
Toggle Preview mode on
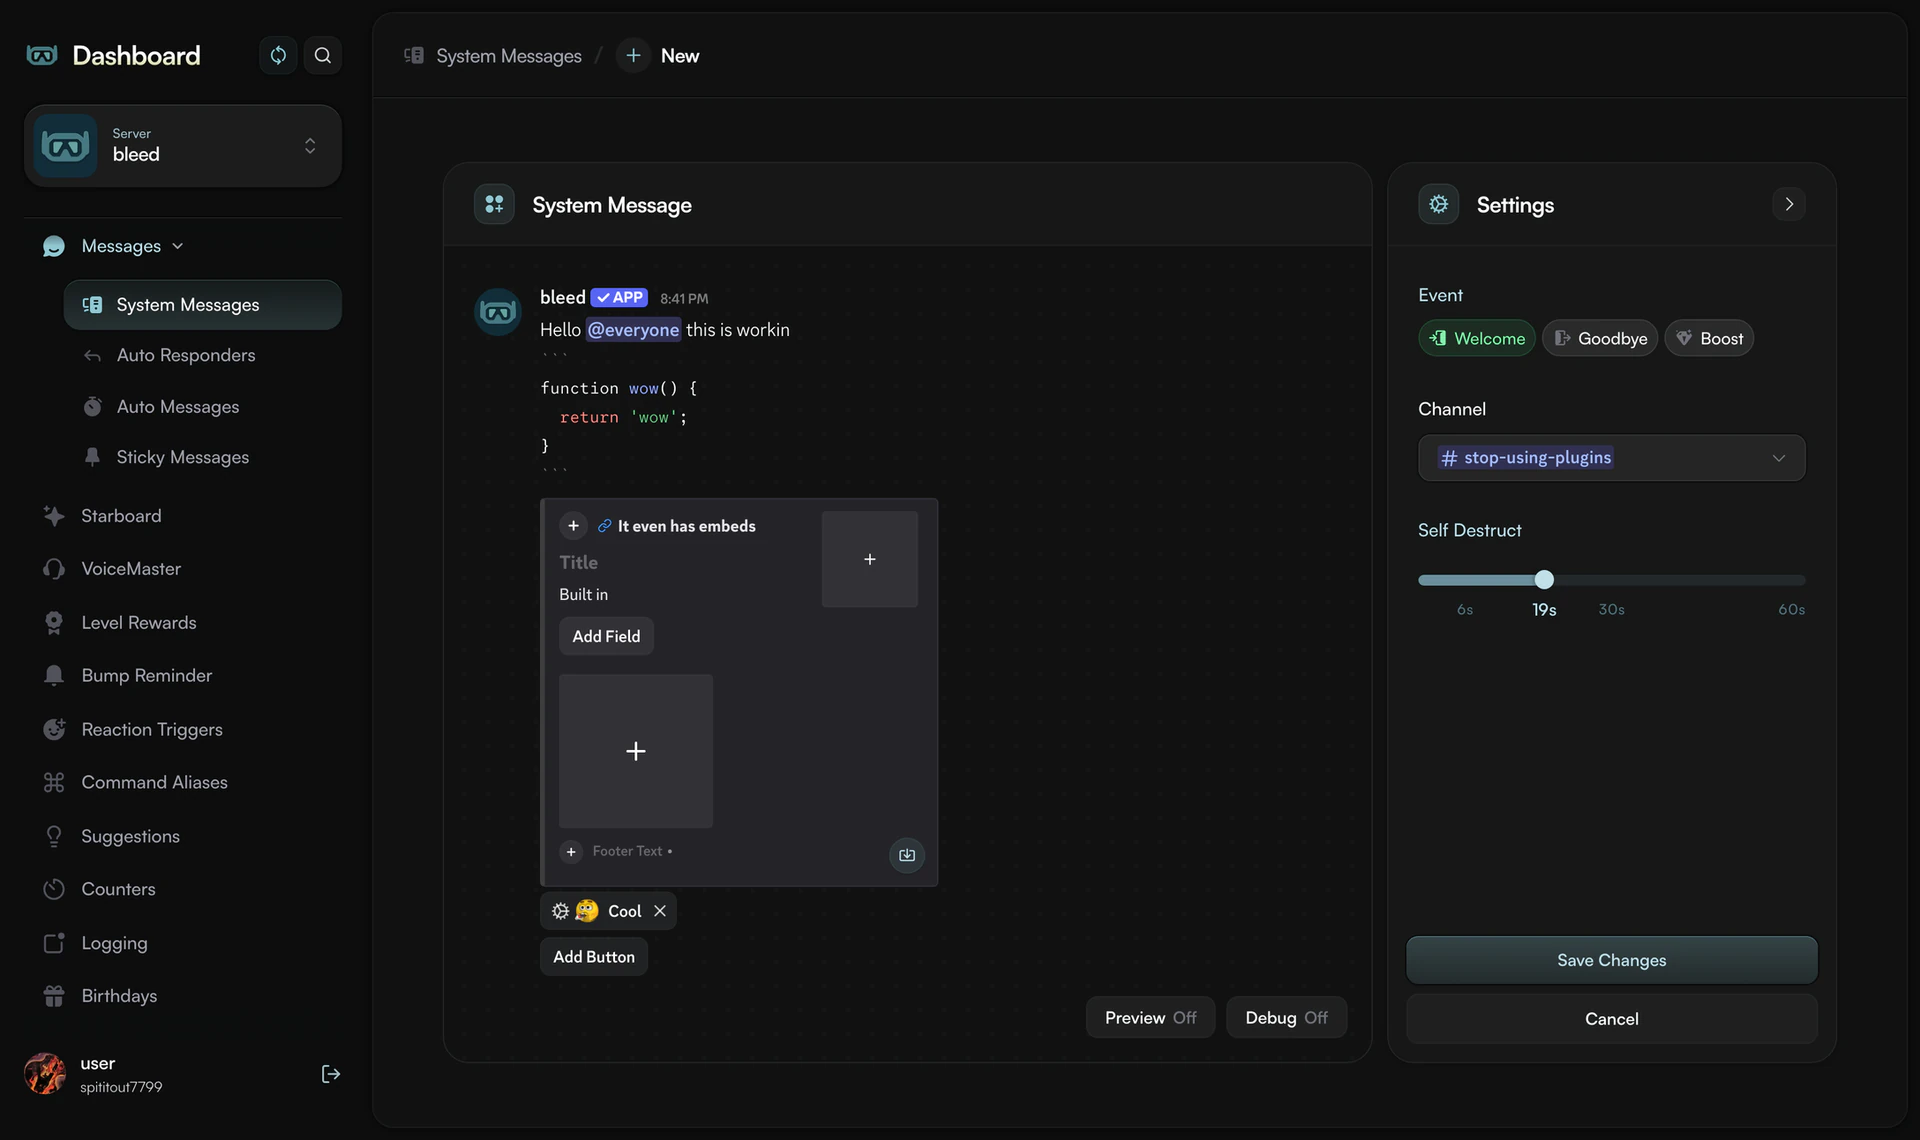tap(1150, 1017)
